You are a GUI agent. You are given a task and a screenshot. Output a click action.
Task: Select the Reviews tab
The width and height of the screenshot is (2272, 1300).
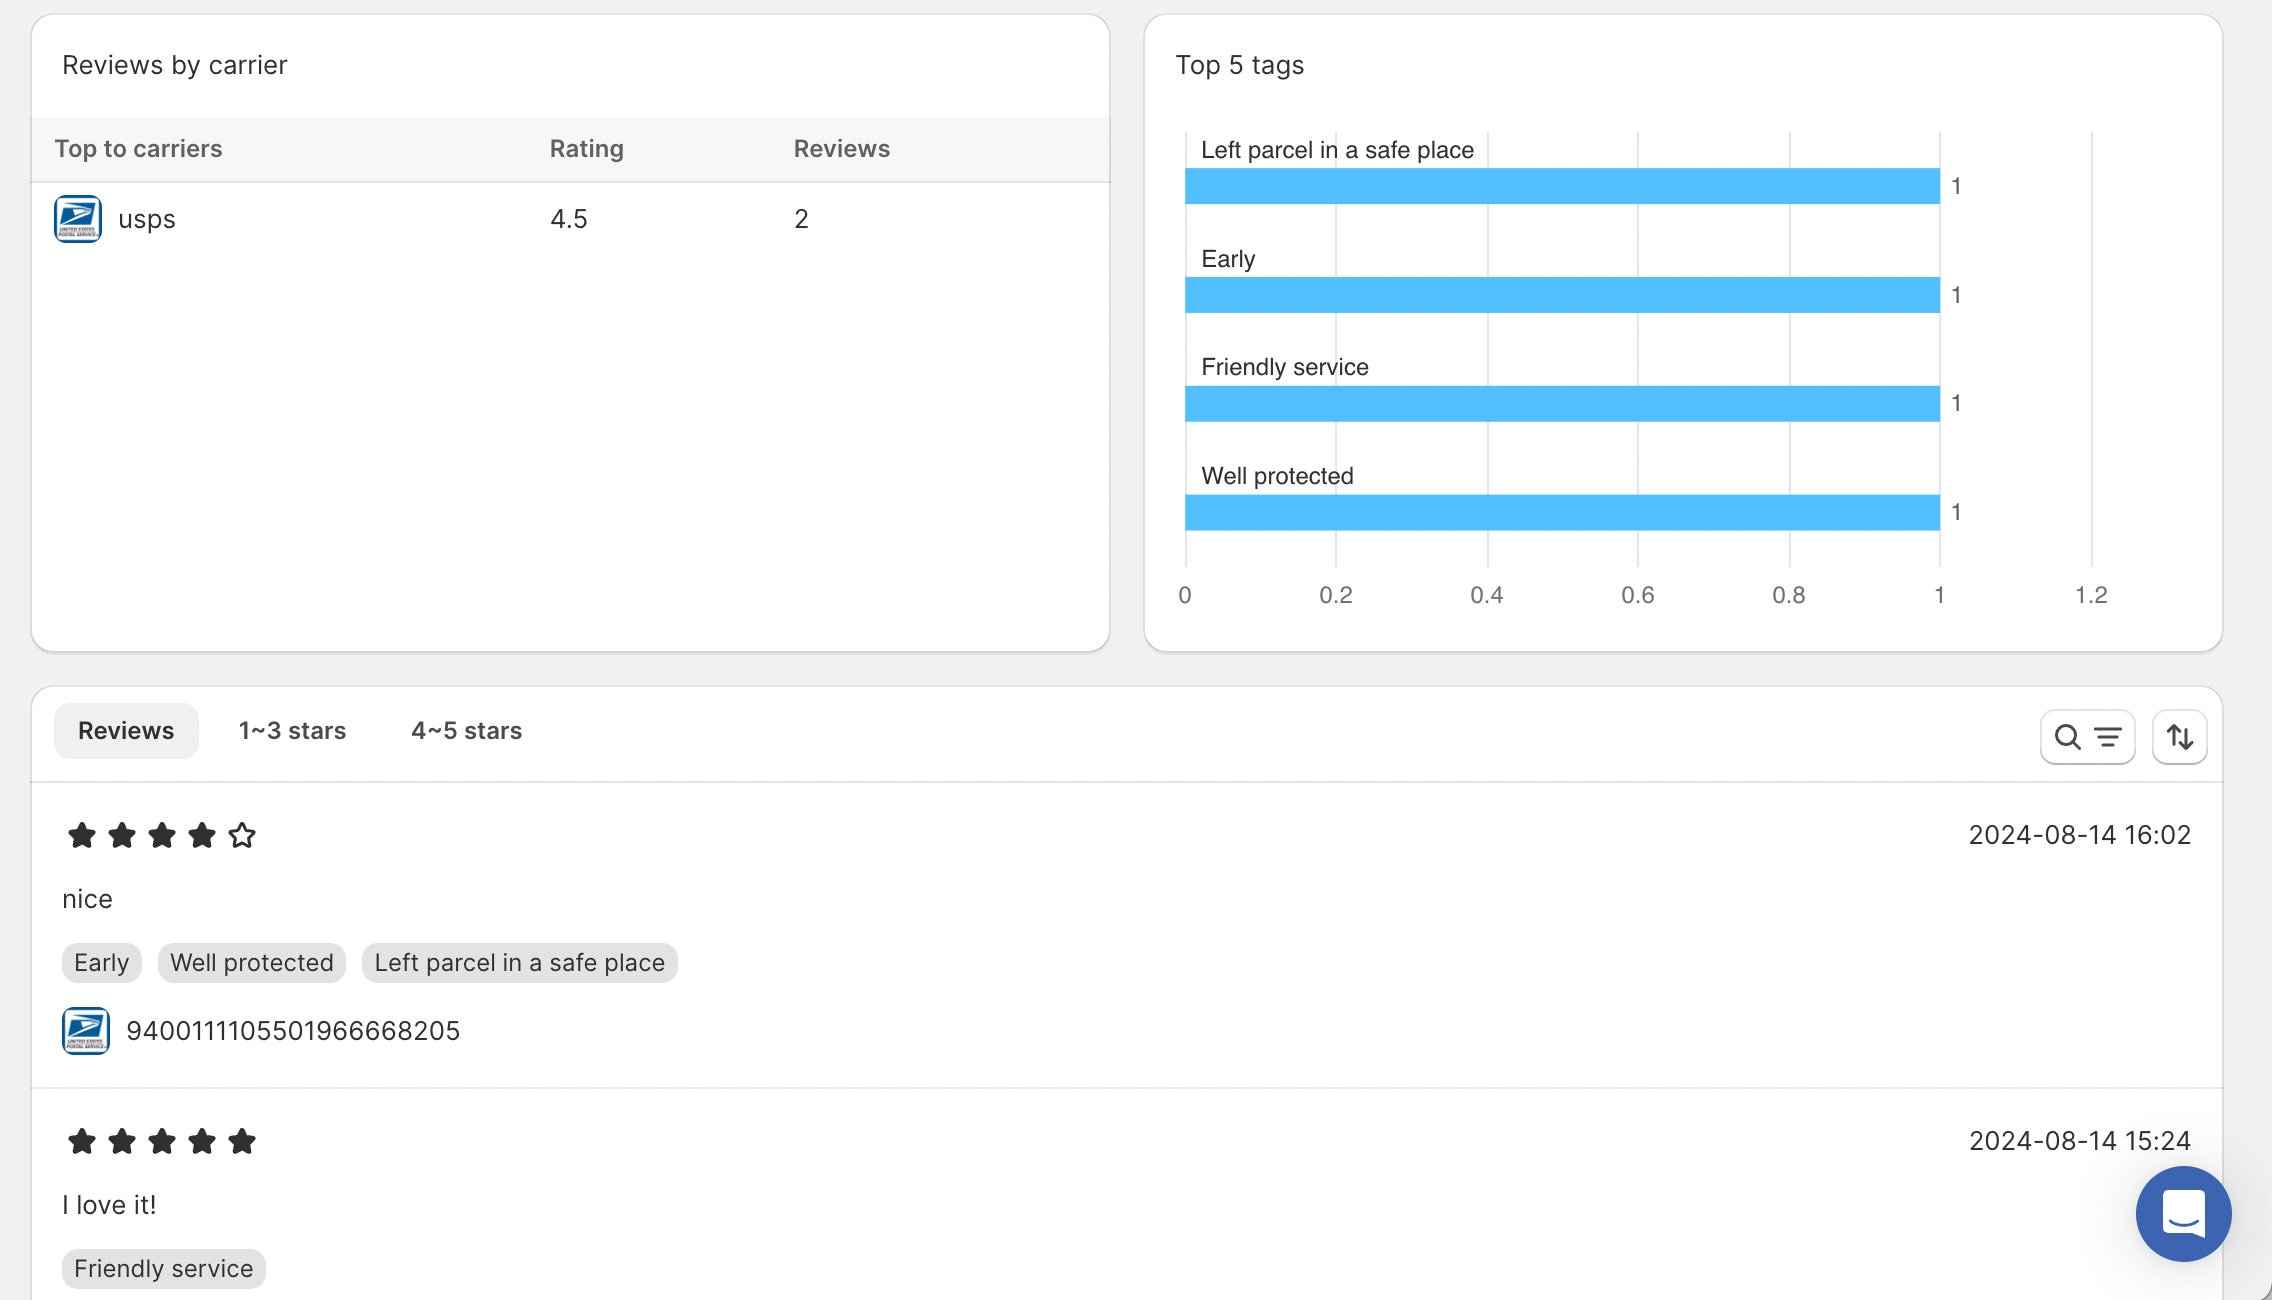click(126, 731)
